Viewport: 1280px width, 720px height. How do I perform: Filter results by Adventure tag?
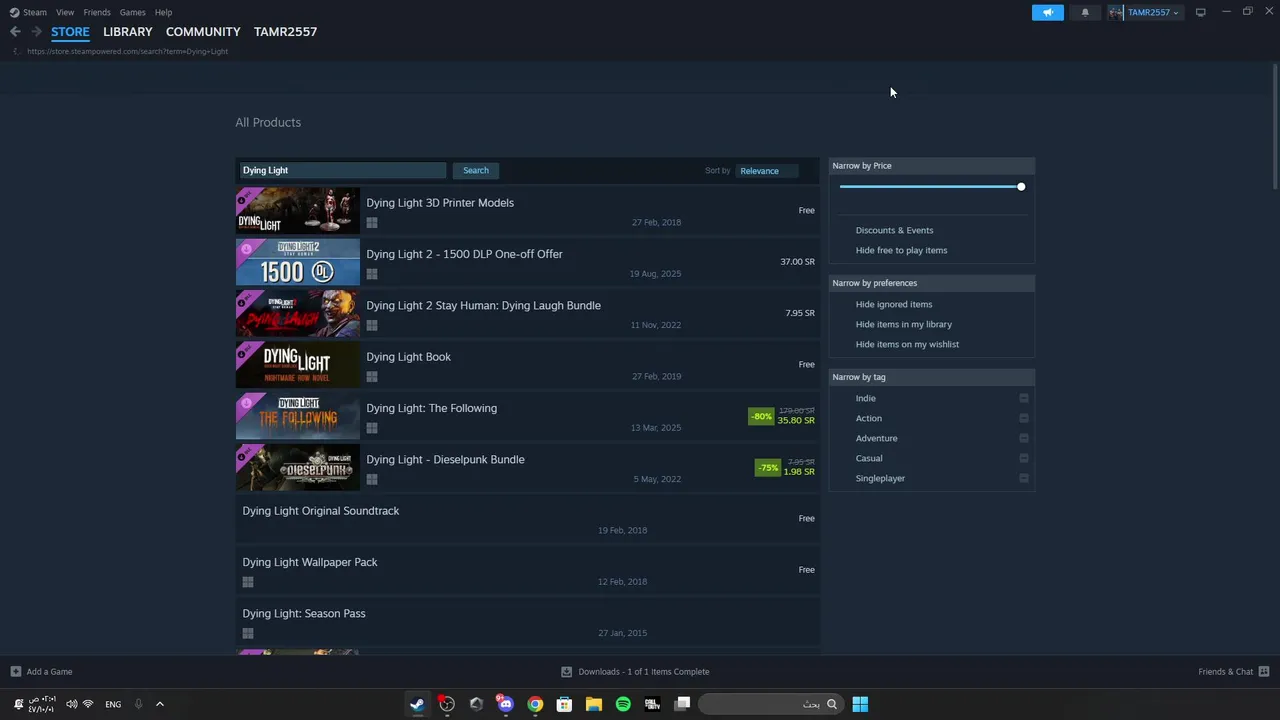tap(876, 438)
